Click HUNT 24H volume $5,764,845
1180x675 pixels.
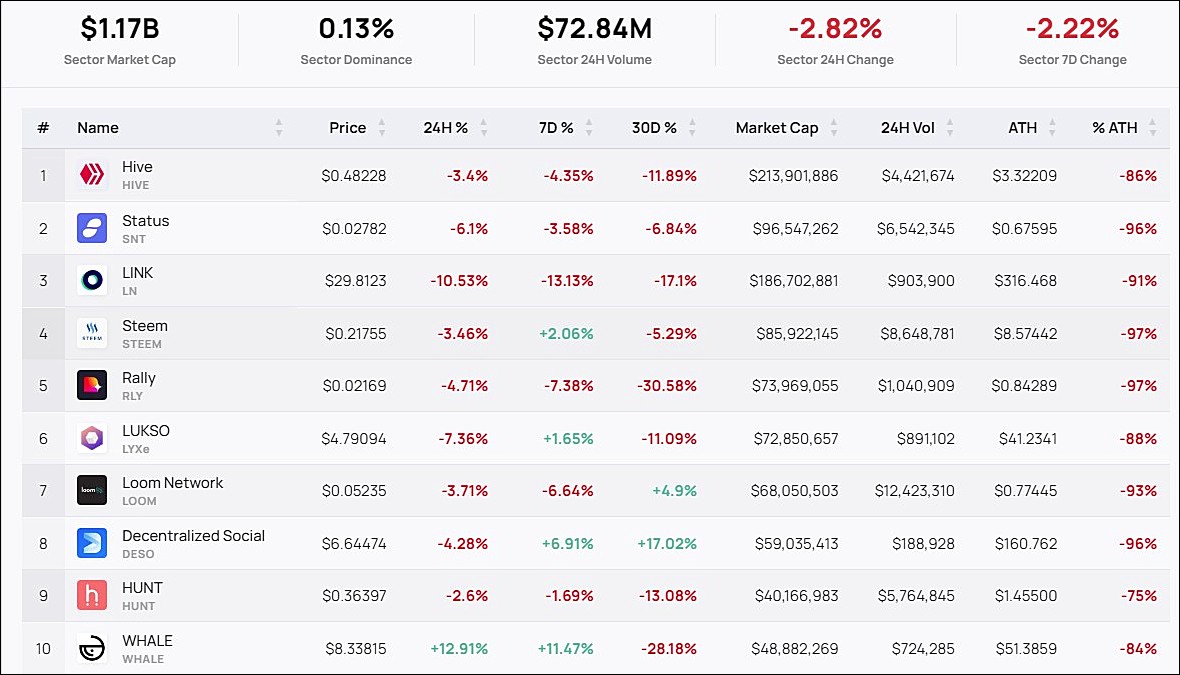coord(916,595)
